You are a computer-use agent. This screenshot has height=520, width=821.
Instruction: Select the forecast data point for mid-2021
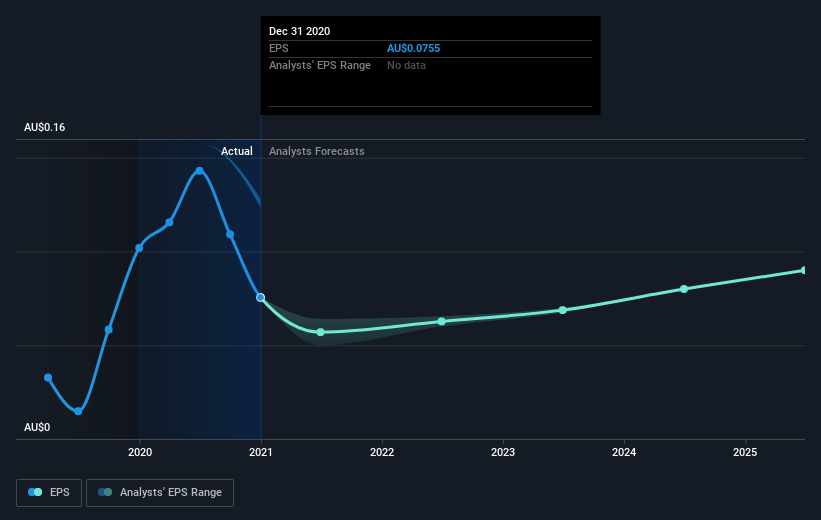coord(320,332)
